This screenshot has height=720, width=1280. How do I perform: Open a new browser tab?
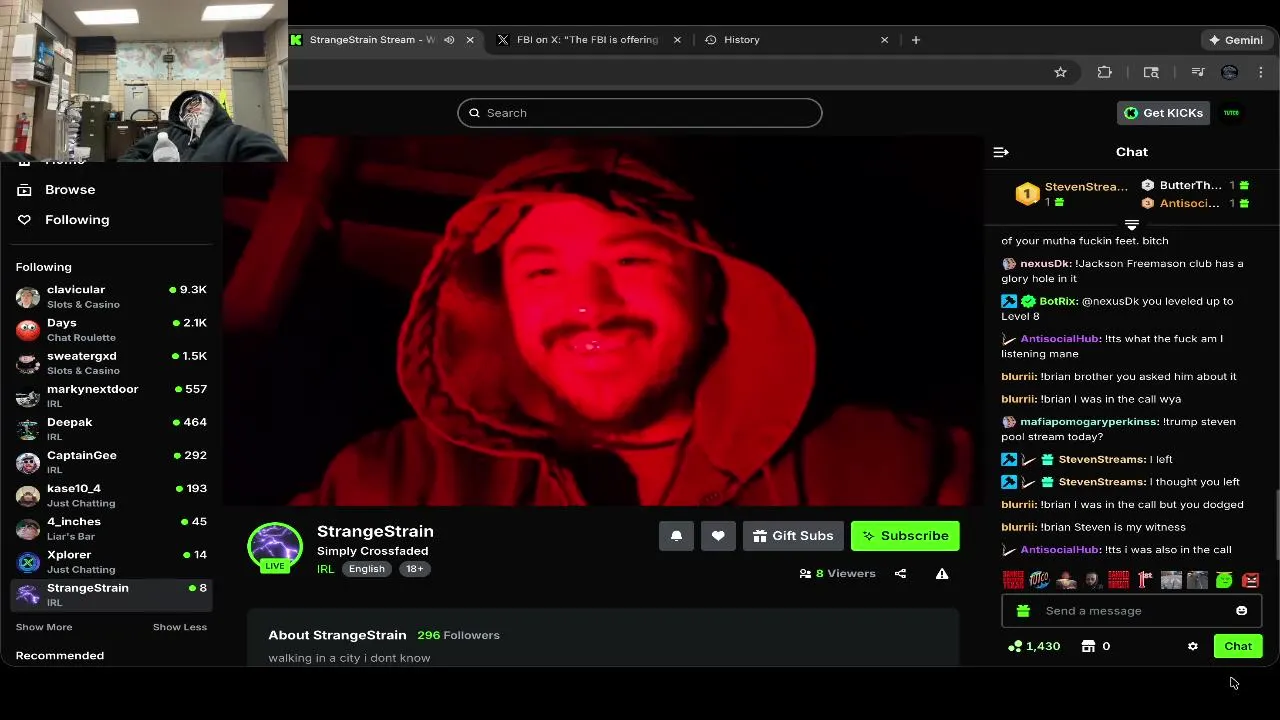coord(916,40)
